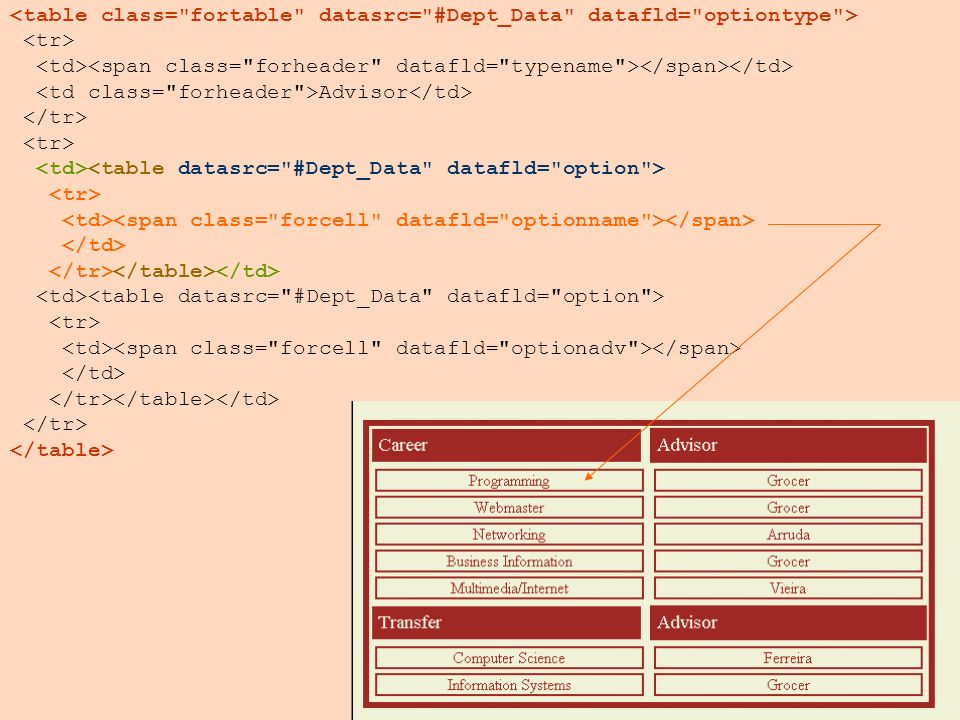The height and width of the screenshot is (720, 960).
Task: Select the Computer Science cell
Action: 509,658
